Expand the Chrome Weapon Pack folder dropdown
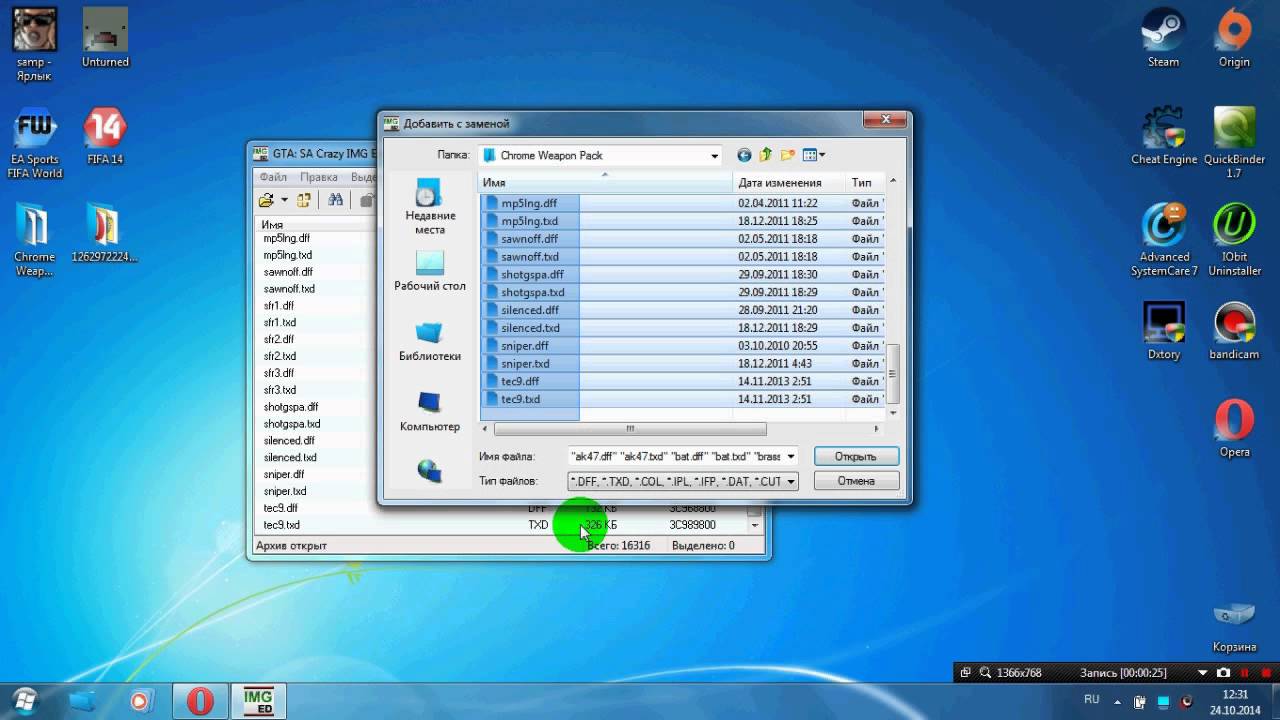Image resolution: width=1280 pixels, height=720 pixels. click(714, 156)
